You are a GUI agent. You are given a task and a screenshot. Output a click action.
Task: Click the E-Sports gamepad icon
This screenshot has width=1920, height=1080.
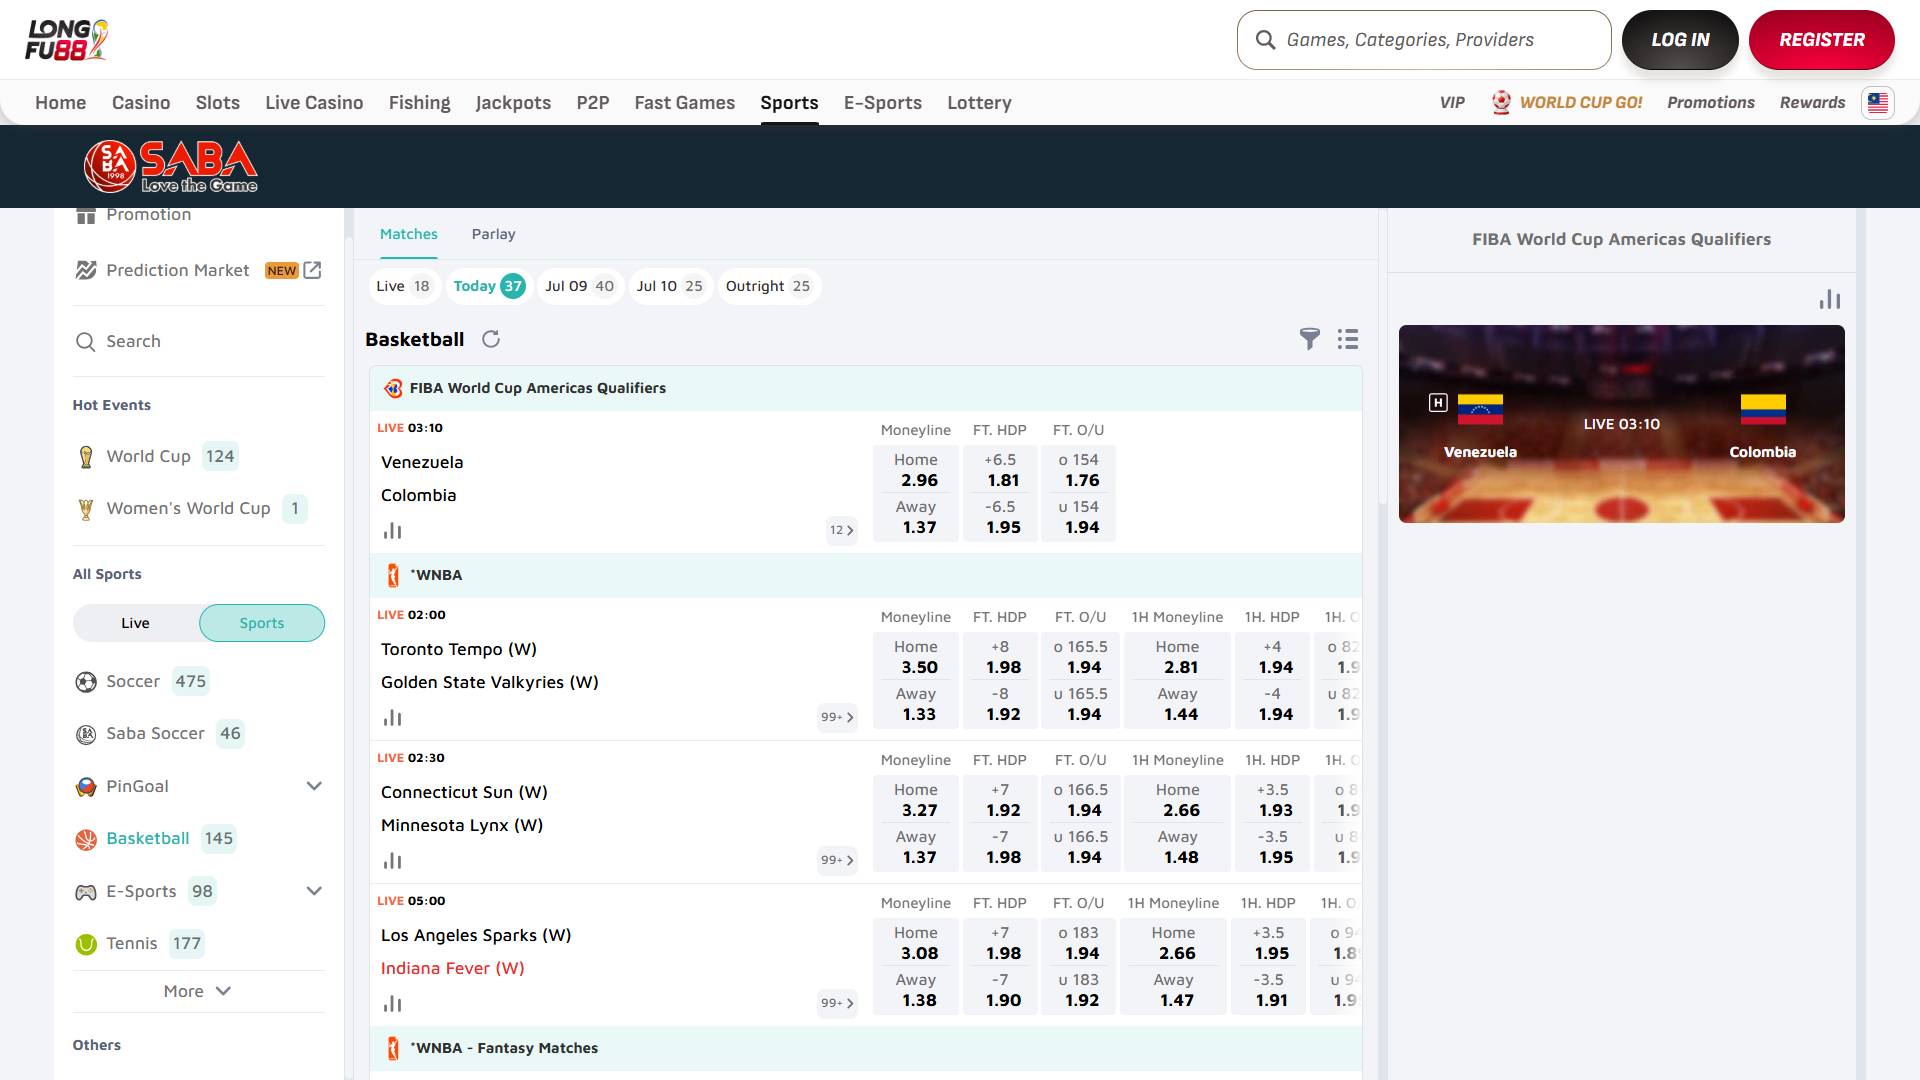86,892
